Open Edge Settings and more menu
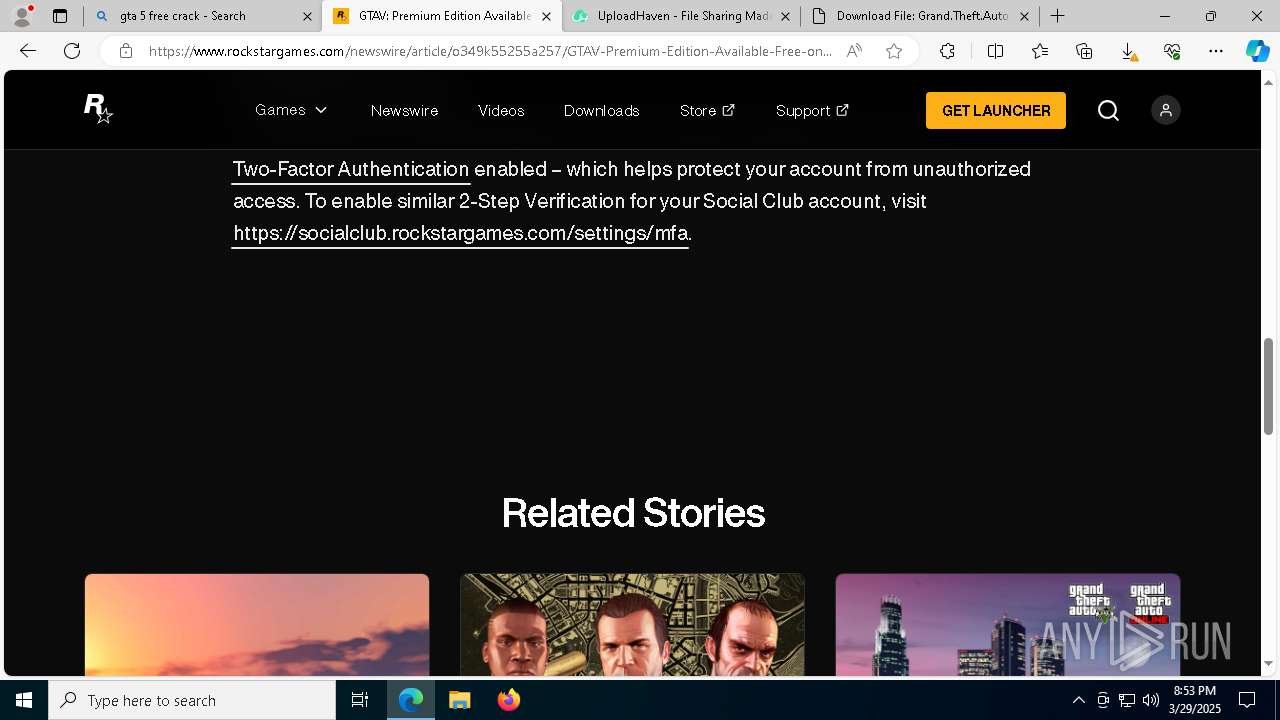The width and height of the screenshot is (1280, 720). pyautogui.click(x=1216, y=51)
